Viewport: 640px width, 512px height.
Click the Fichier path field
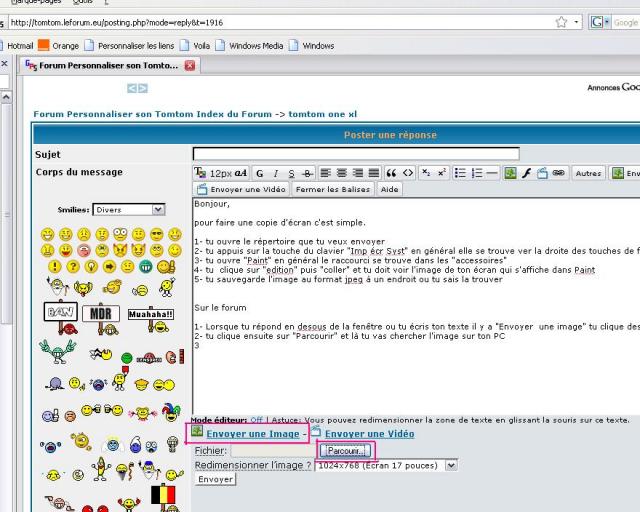(273, 451)
